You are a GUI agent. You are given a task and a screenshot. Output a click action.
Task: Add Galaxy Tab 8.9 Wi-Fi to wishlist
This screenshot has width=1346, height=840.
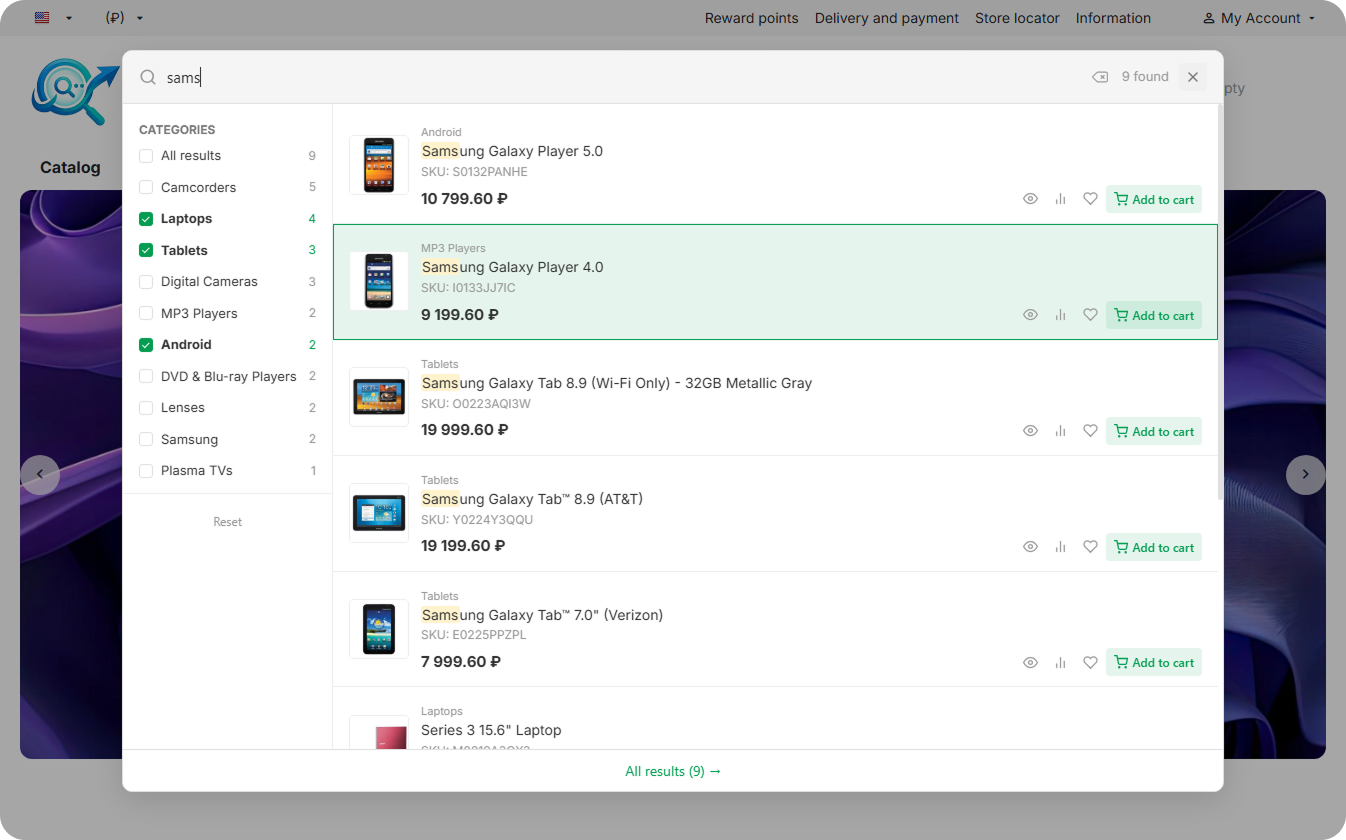point(1090,431)
